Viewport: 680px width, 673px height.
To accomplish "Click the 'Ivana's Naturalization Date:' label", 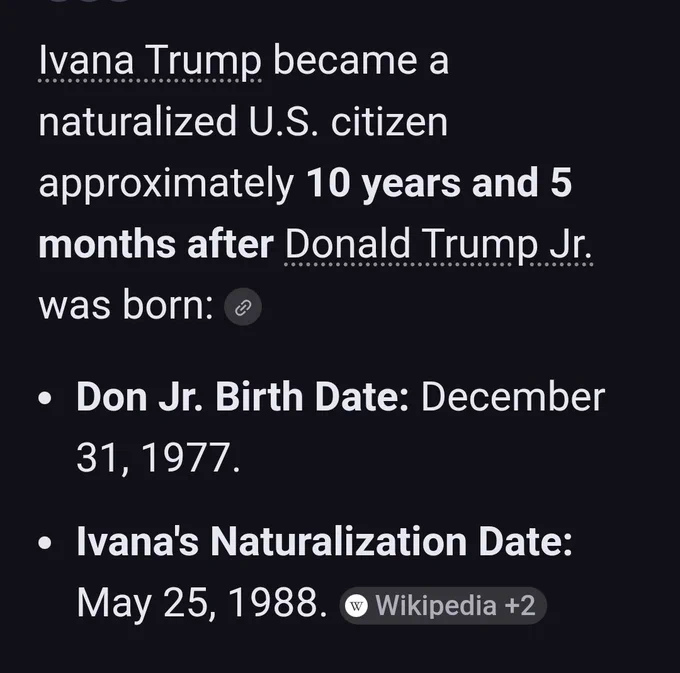I will (x=324, y=542).
